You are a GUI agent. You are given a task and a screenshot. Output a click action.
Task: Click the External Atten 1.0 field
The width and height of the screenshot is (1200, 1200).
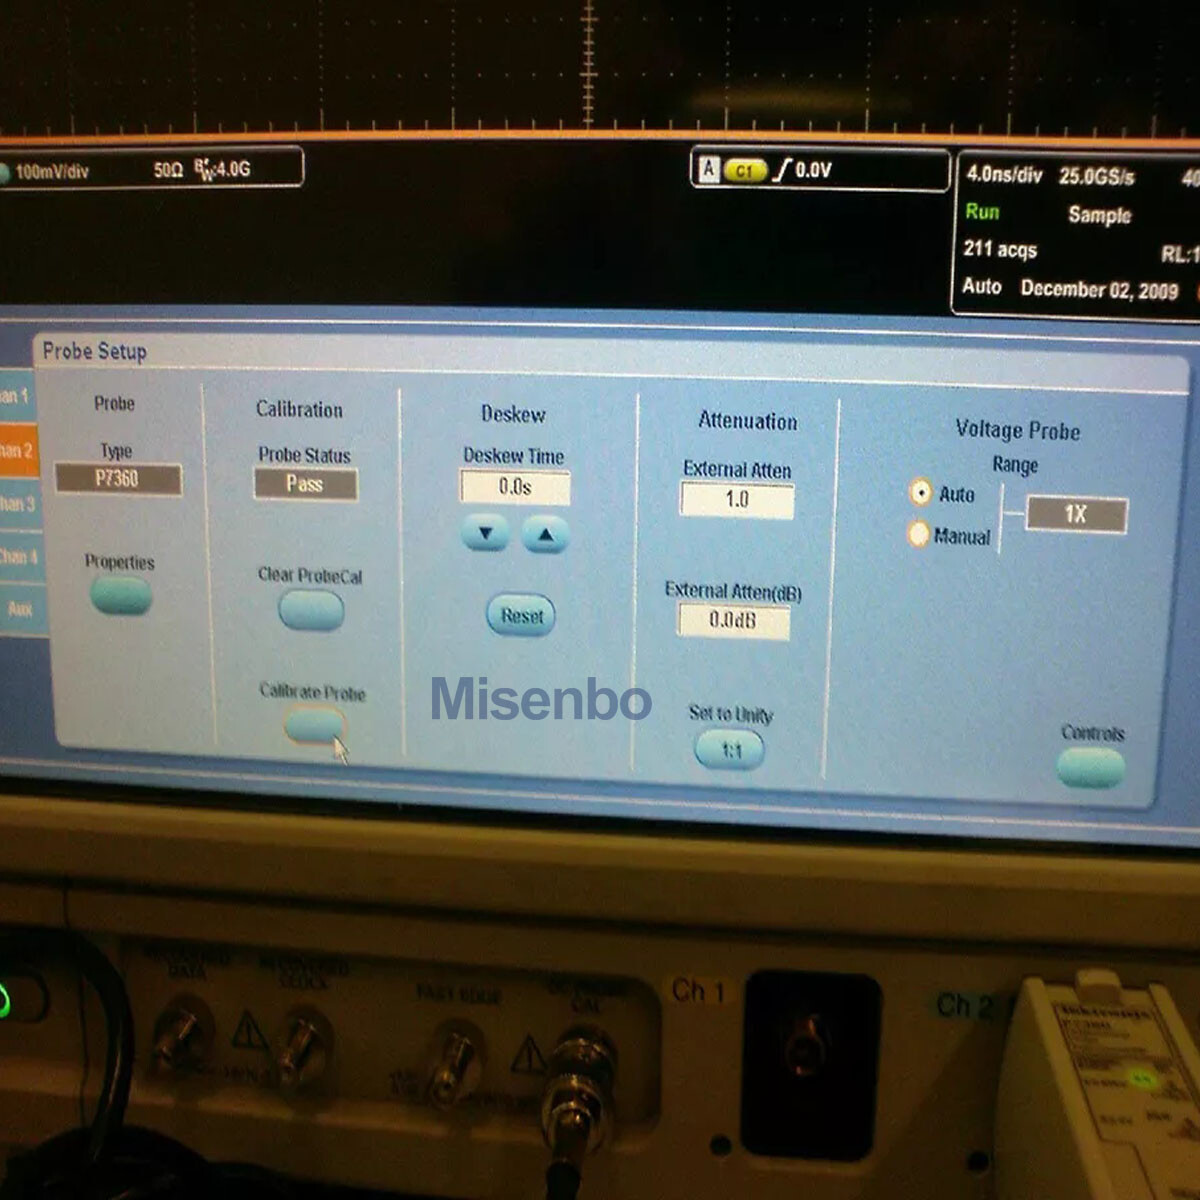[737, 499]
